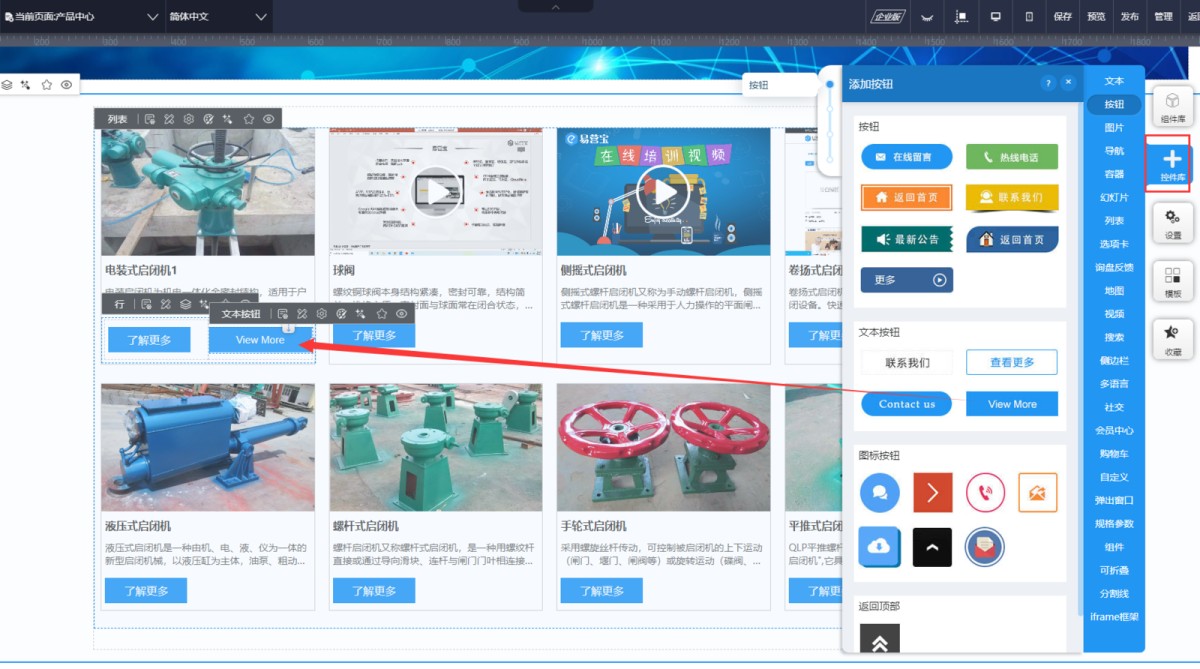Play the 球阀 video thumbnail
1200x669 pixels.
[x=435, y=191]
